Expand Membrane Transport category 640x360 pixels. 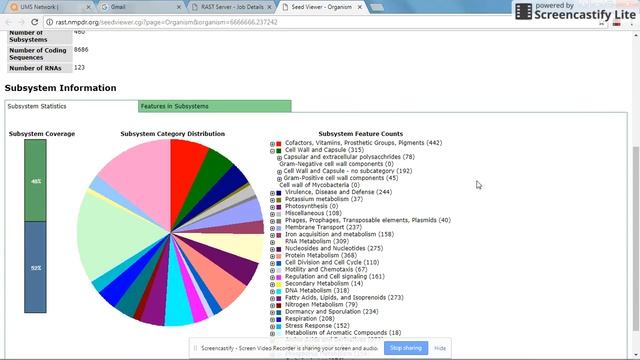[272, 228]
